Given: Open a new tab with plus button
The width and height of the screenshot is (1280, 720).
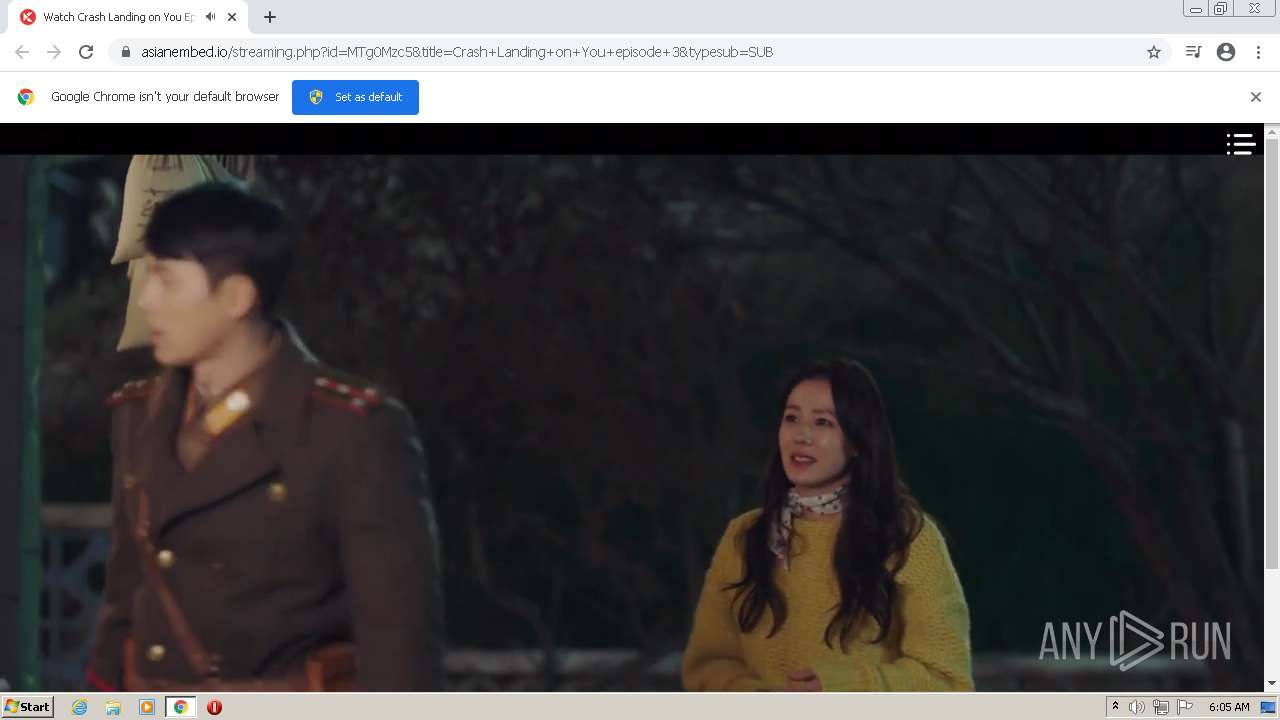Looking at the screenshot, I should tap(269, 17).
